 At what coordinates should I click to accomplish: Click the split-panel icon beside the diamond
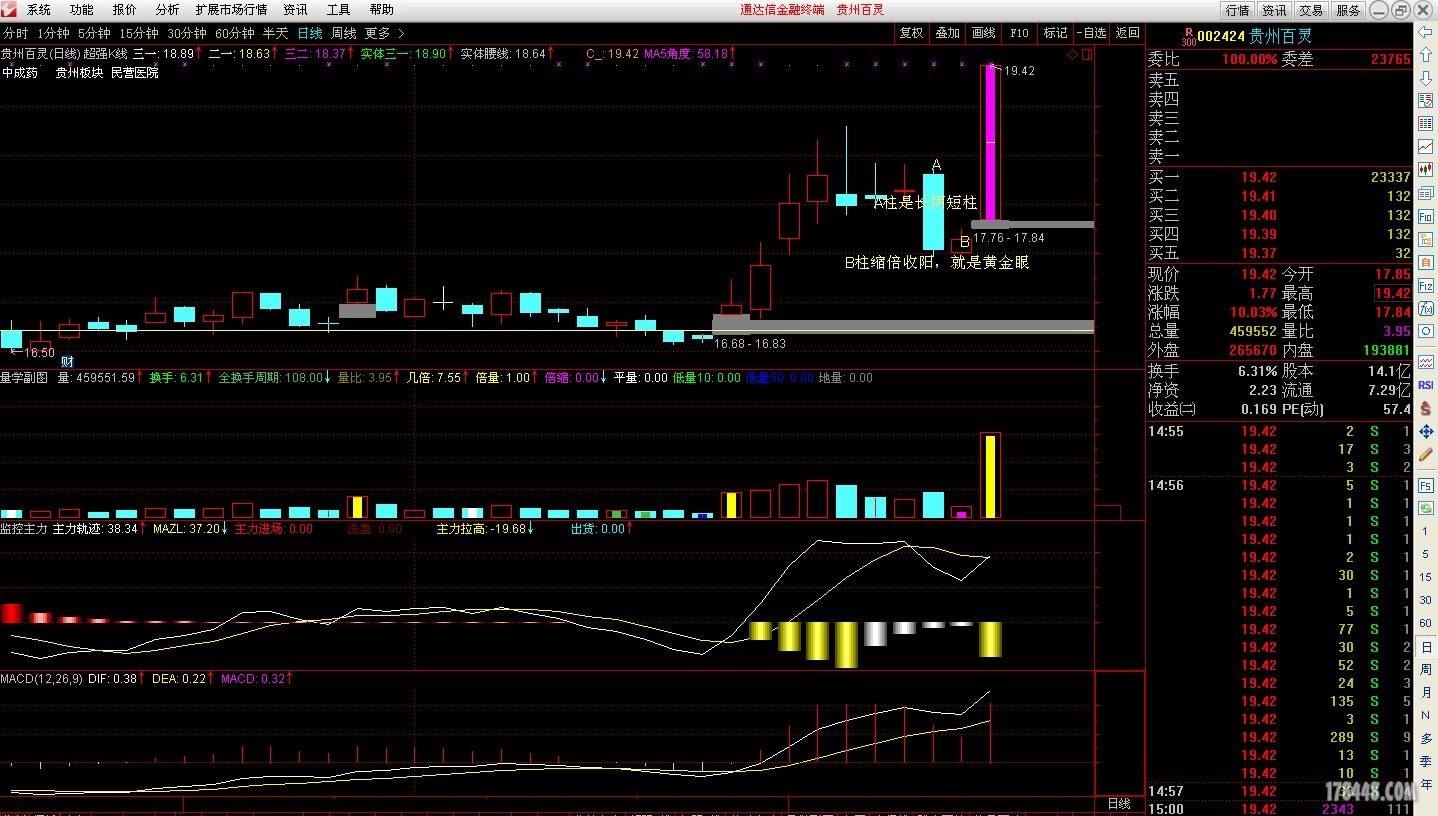click(1087, 54)
